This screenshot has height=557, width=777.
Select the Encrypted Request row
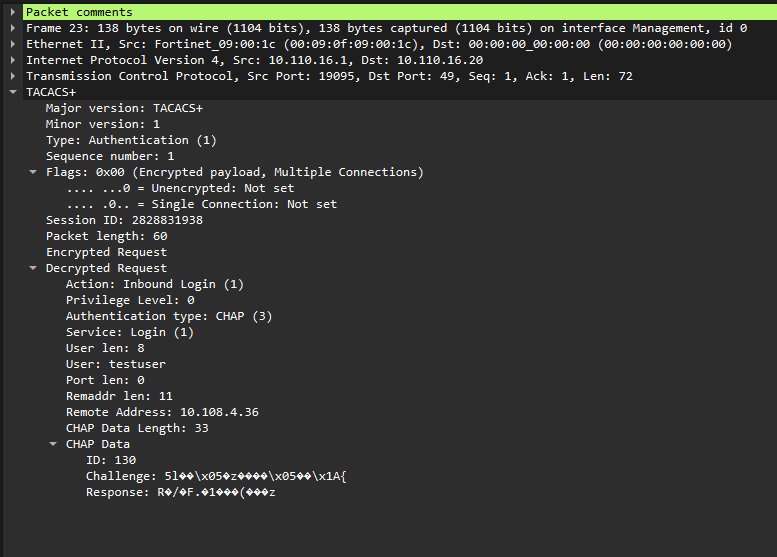[x=106, y=252]
